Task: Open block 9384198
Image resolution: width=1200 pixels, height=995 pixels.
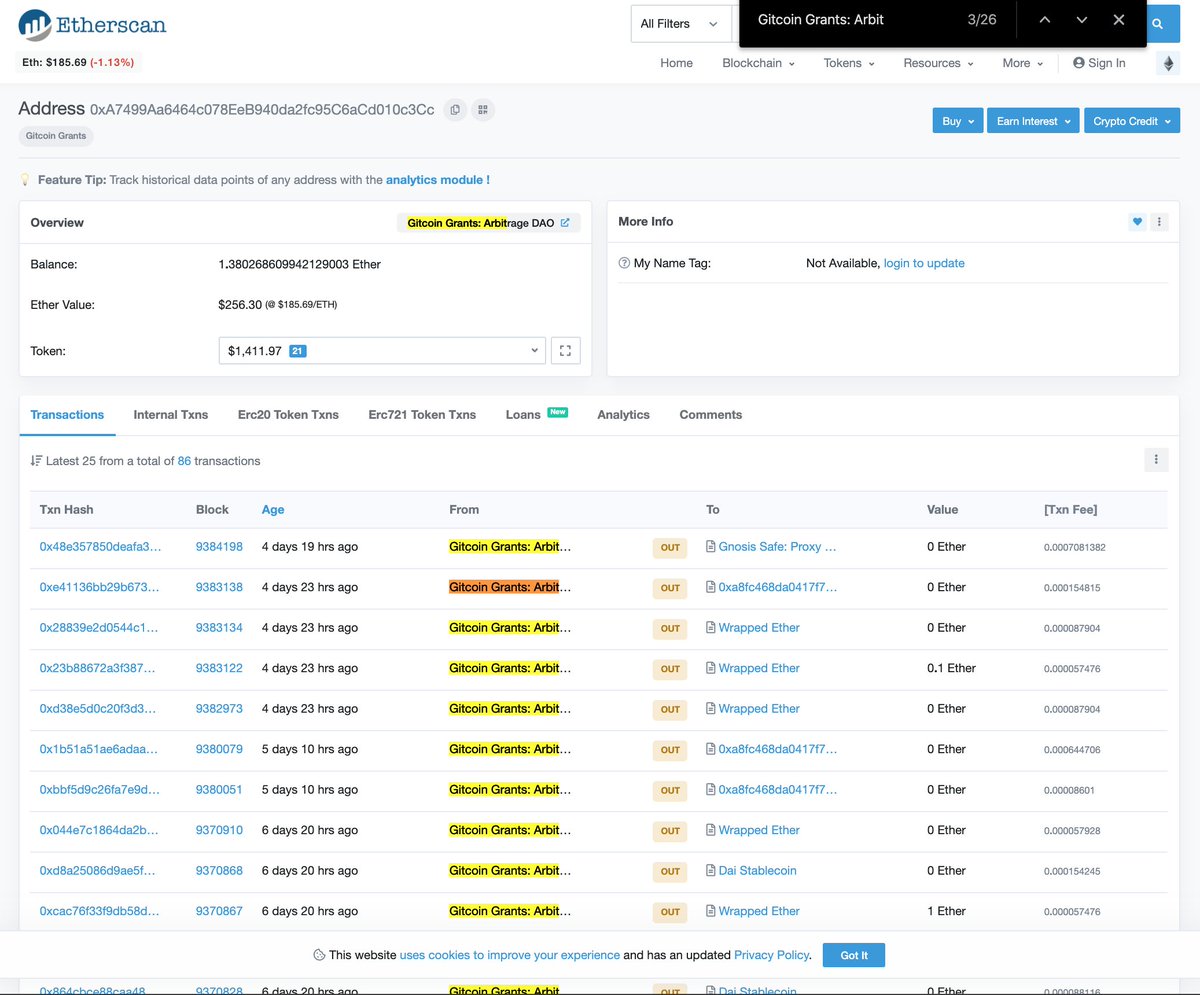Action: [219, 546]
